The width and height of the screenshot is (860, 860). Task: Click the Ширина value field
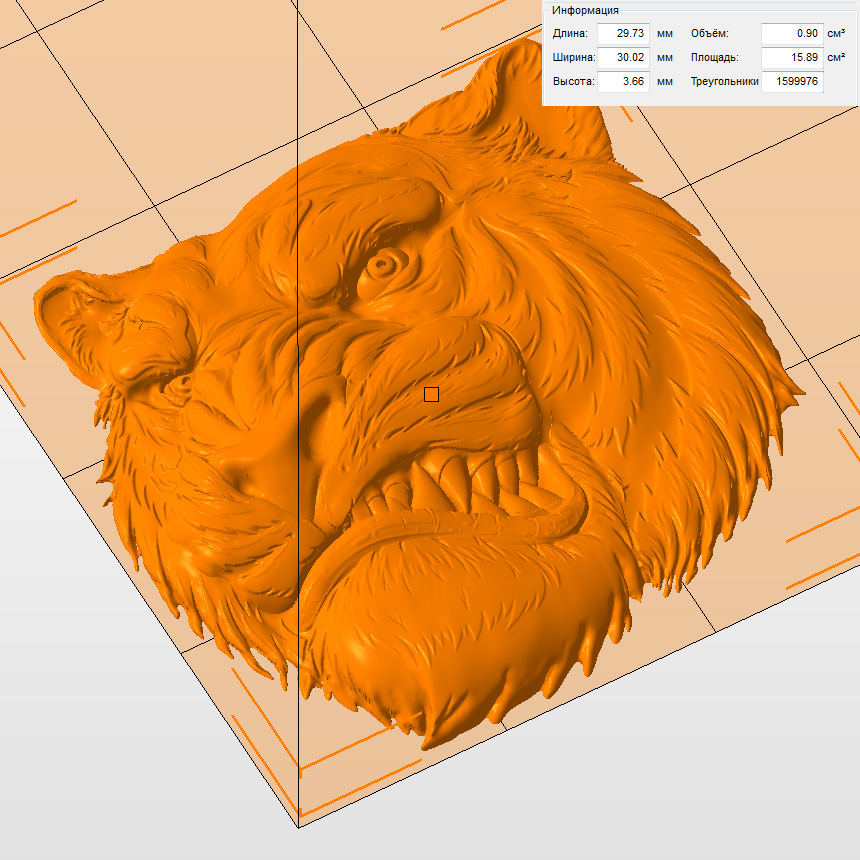point(623,58)
